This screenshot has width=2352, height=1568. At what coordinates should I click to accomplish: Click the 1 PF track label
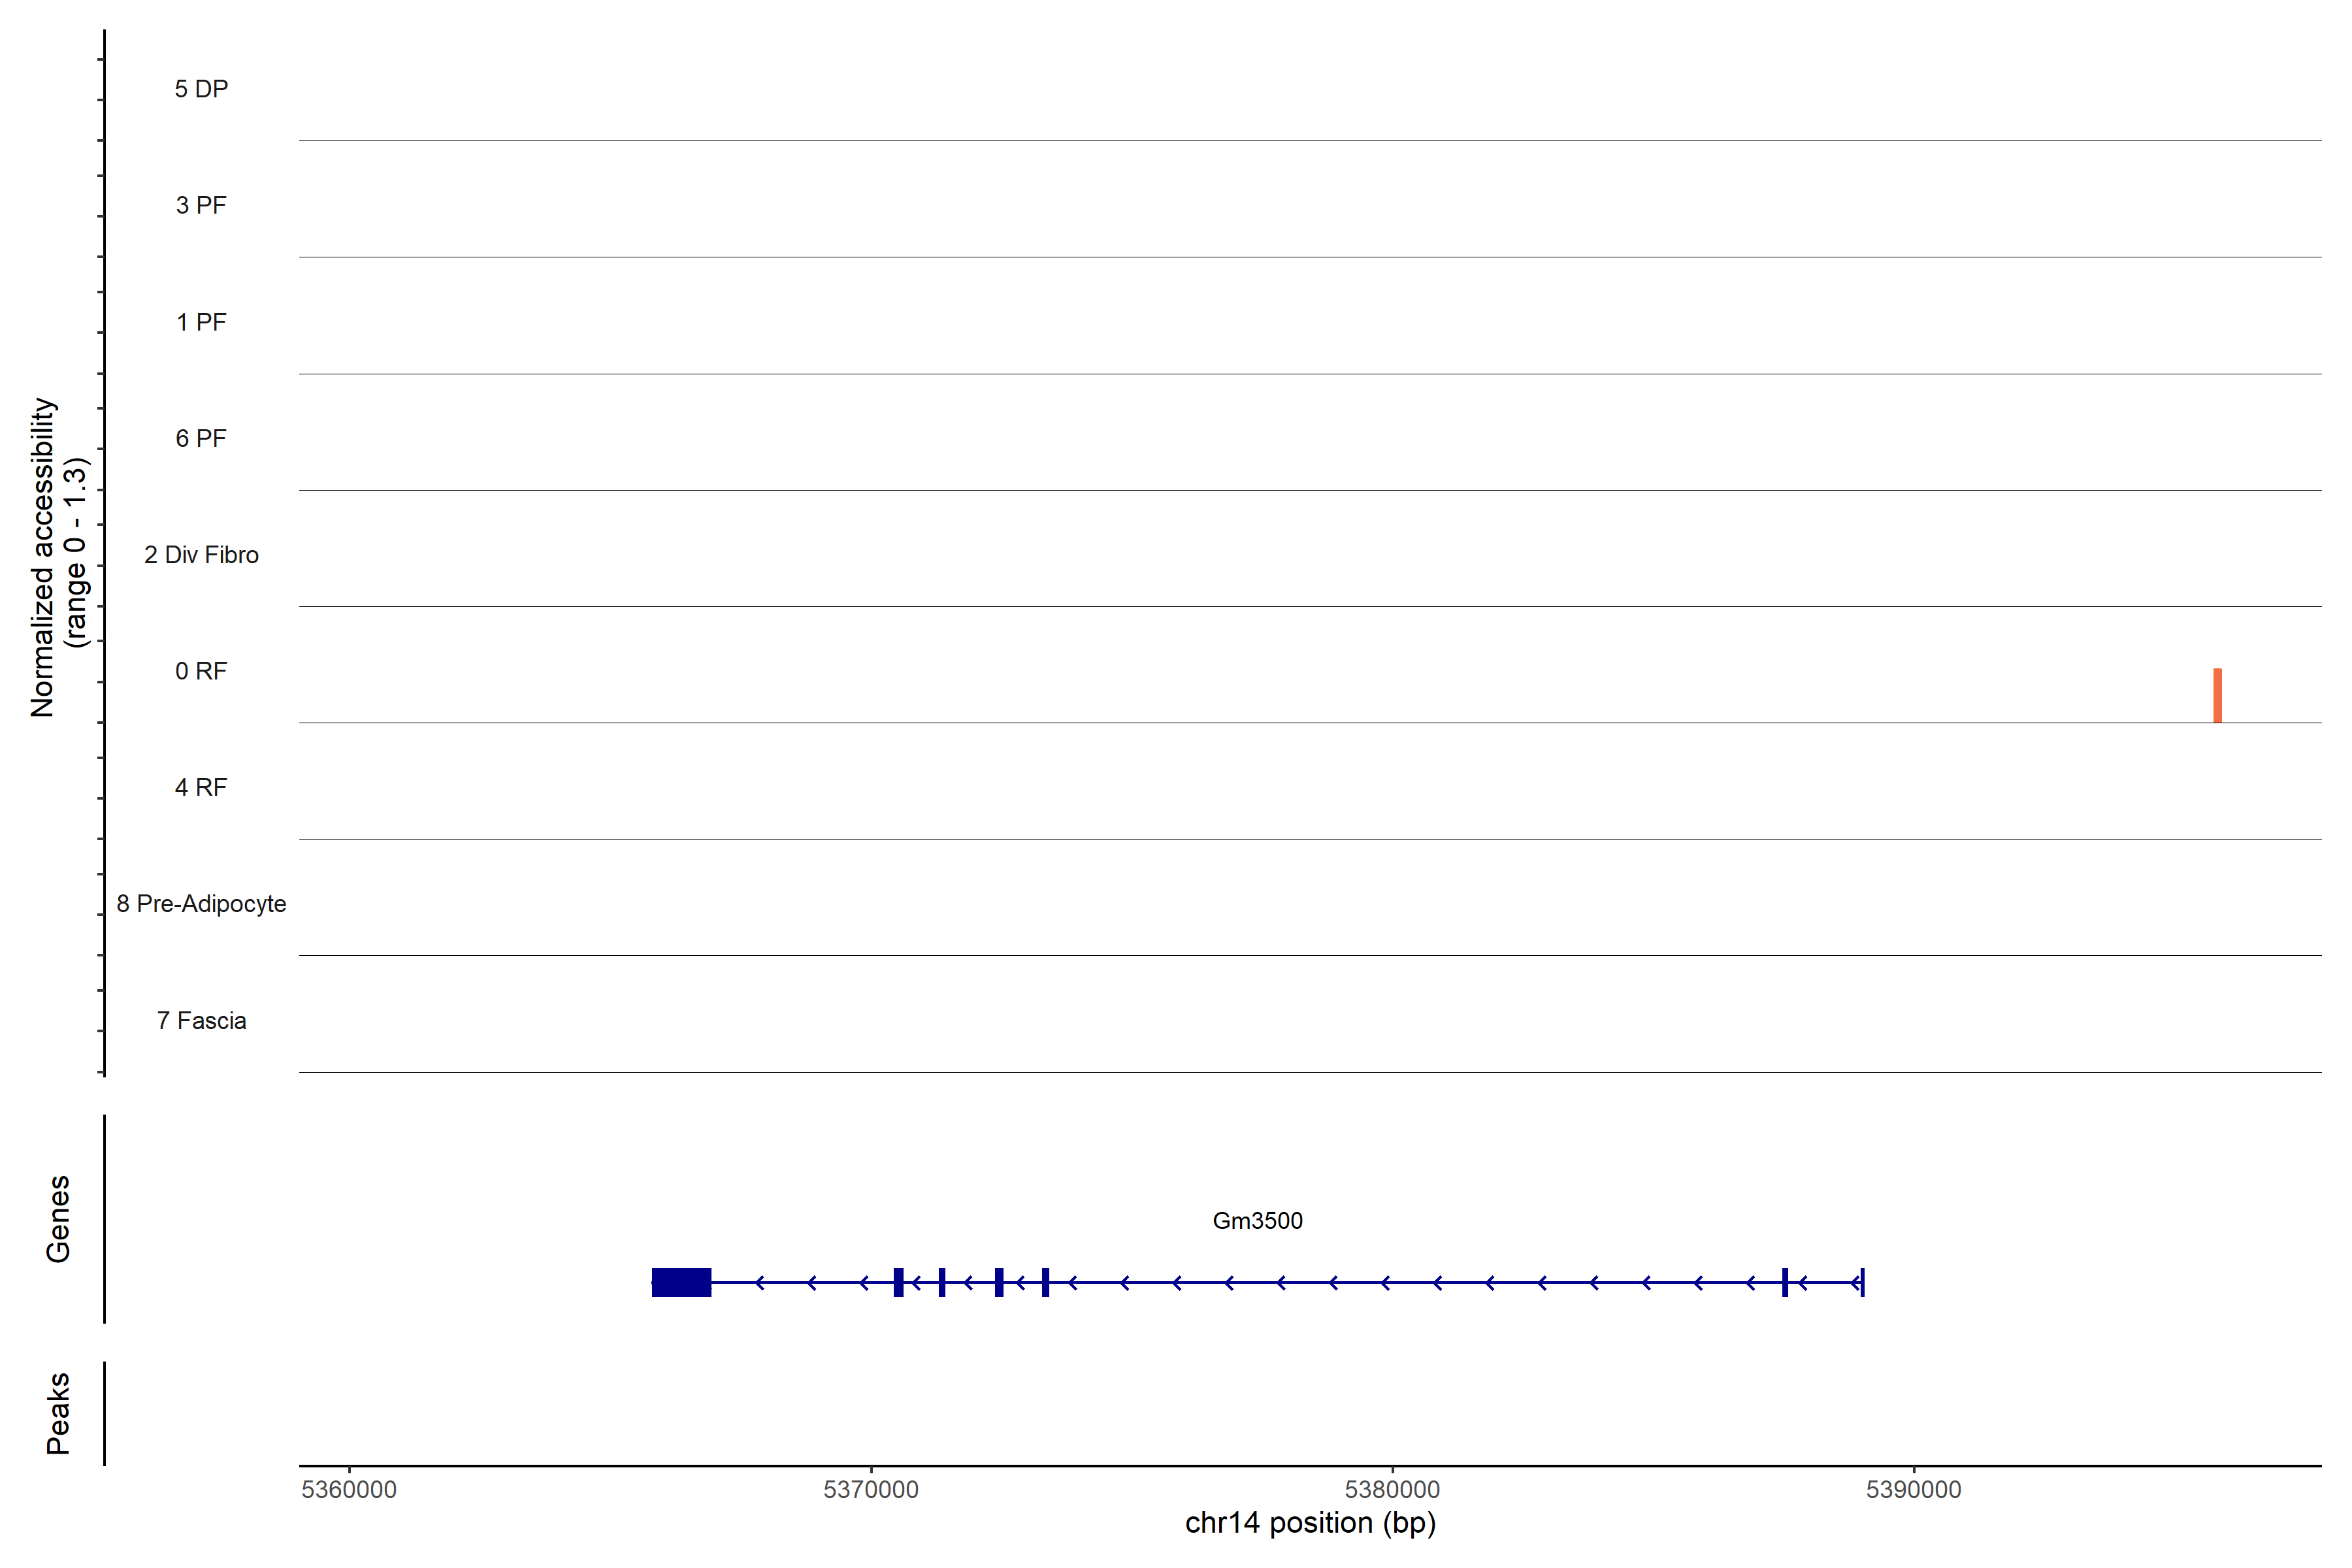(201, 322)
